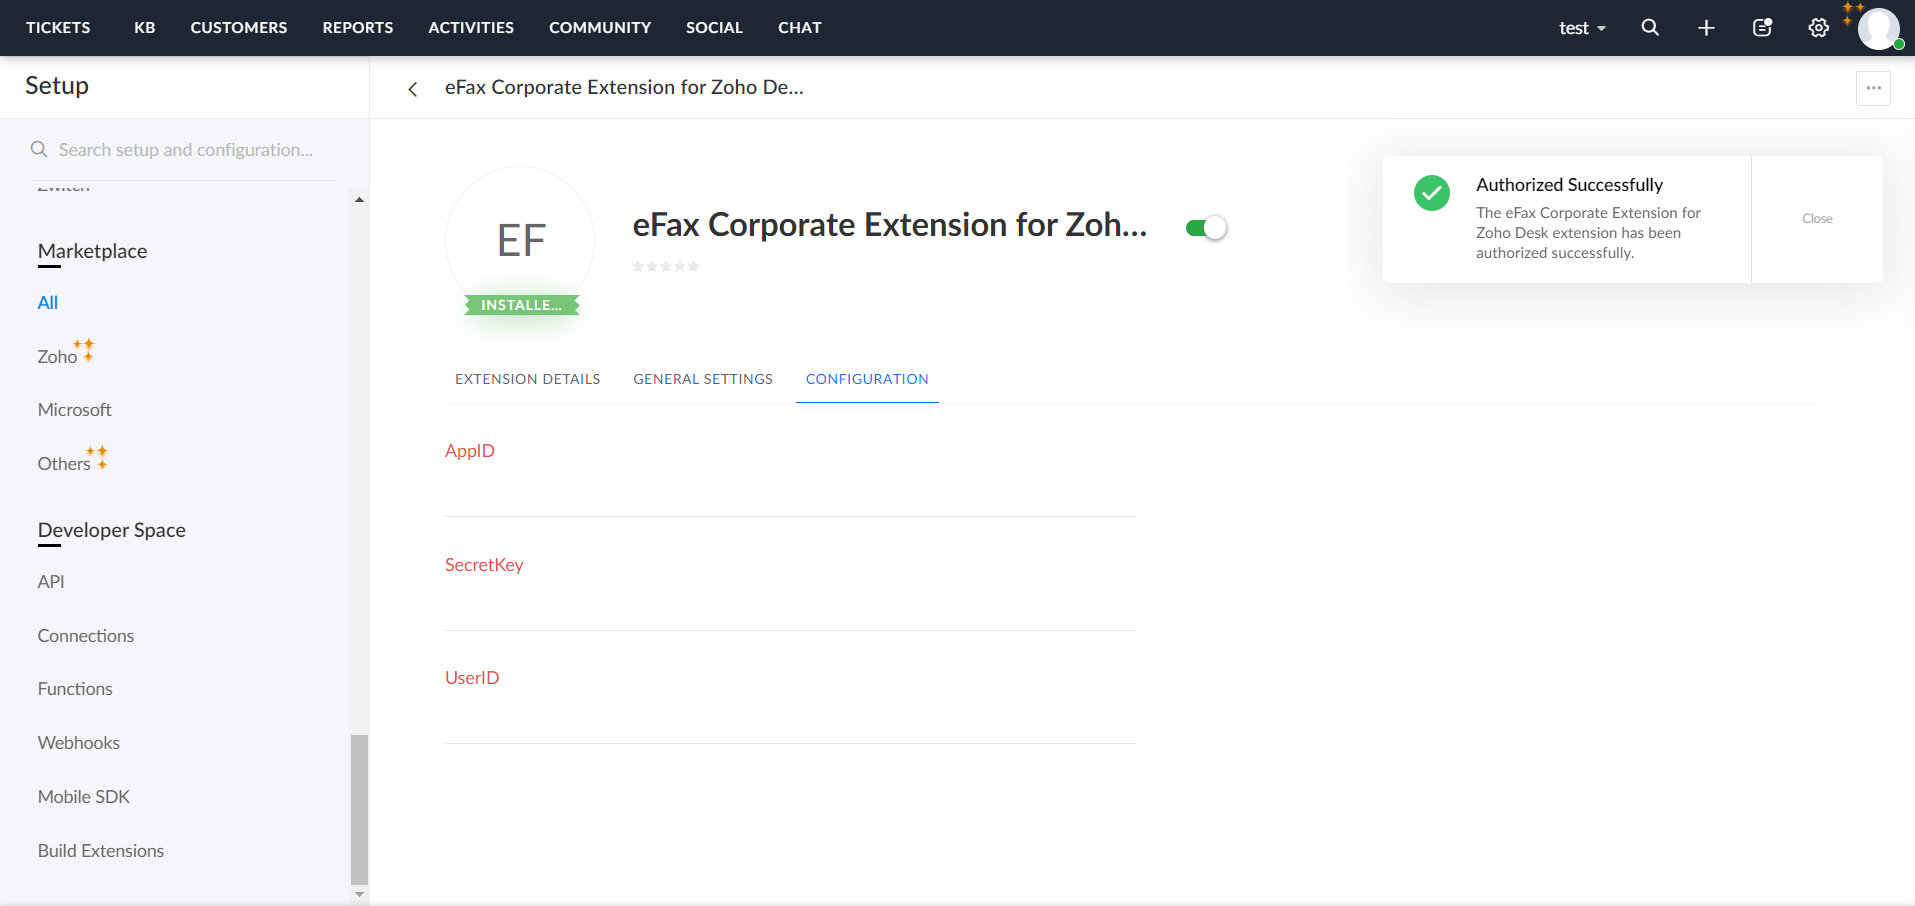Open Build Extensions page
This screenshot has width=1915, height=906.
(x=101, y=851)
